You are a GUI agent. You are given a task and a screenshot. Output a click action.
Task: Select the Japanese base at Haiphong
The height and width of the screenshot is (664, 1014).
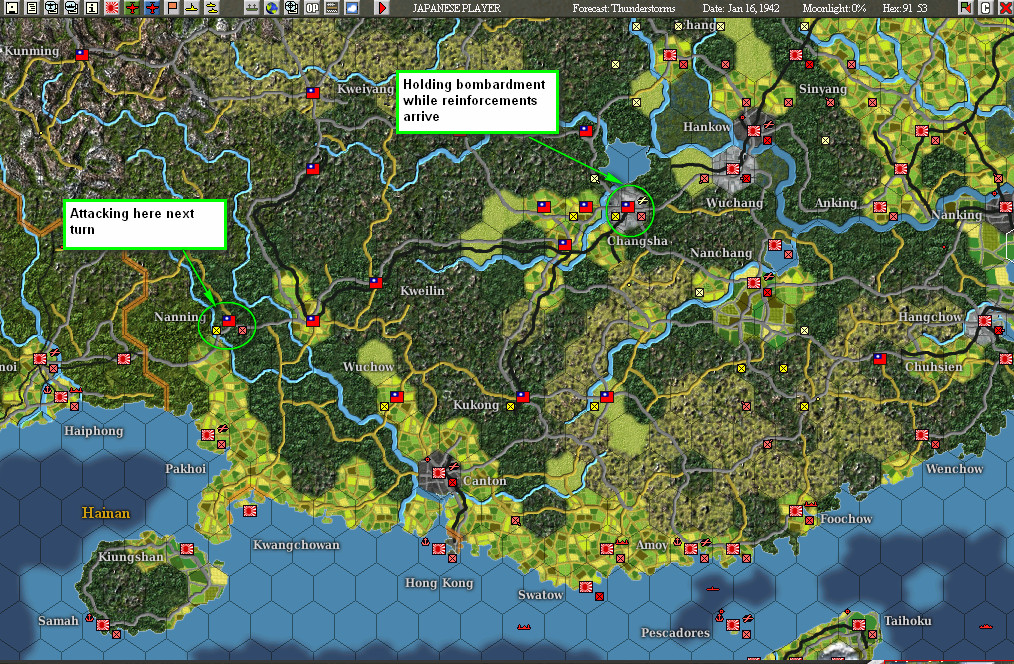(61, 396)
